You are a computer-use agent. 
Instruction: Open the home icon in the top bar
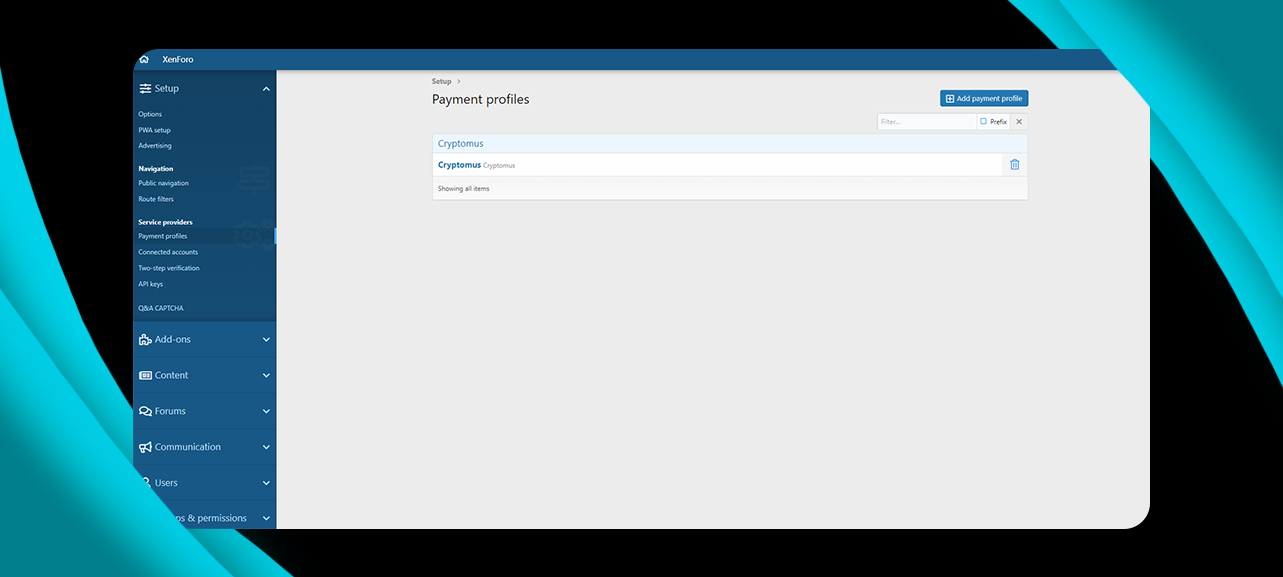[144, 60]
